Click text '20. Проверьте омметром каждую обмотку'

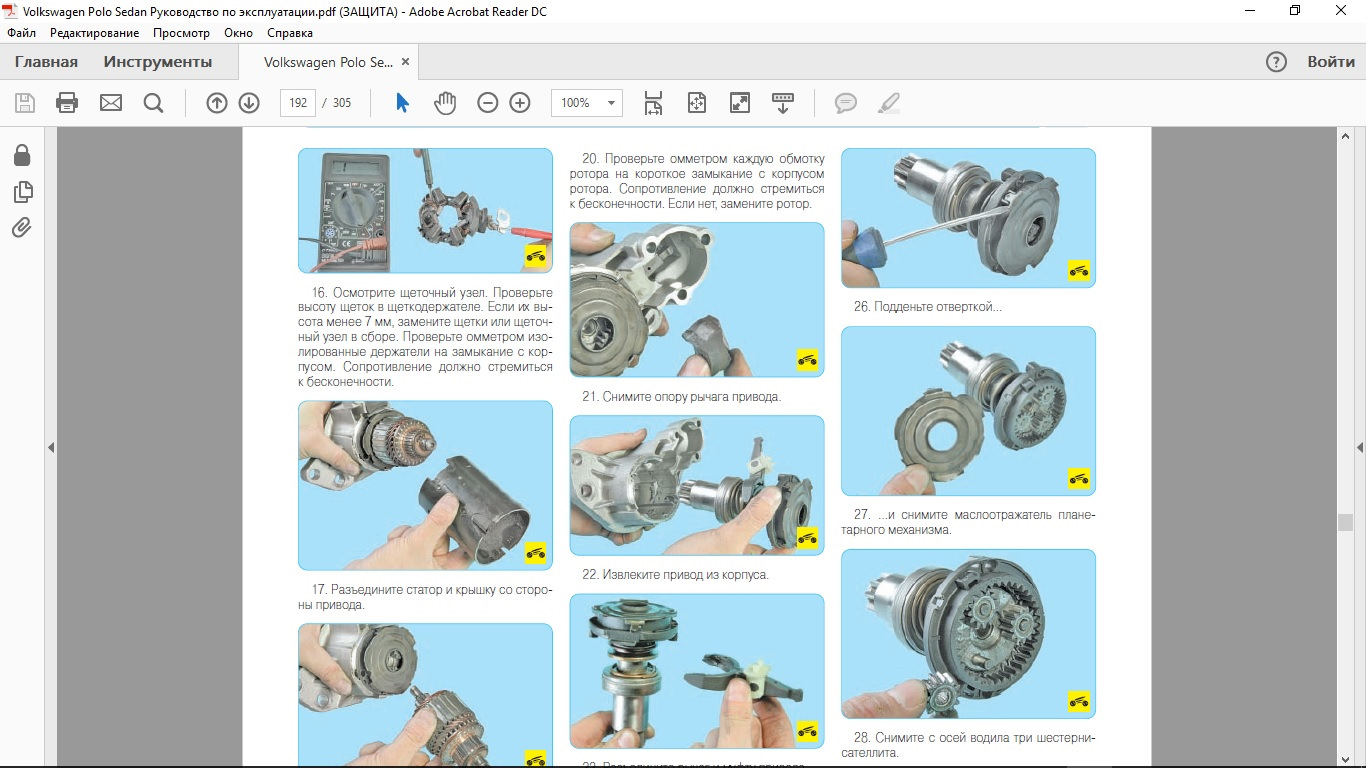703,159
